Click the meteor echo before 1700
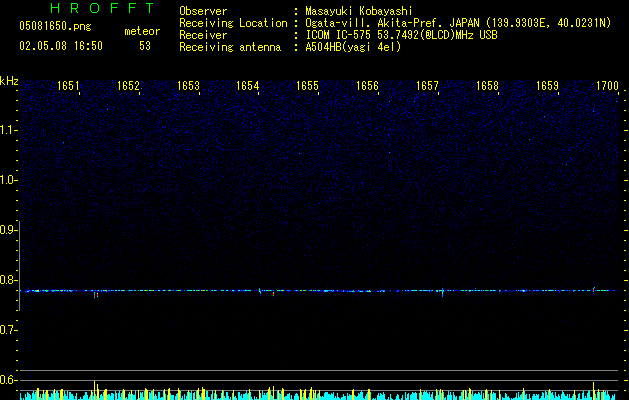The width and height of the screenshot is (629, 400). point(594,290)
